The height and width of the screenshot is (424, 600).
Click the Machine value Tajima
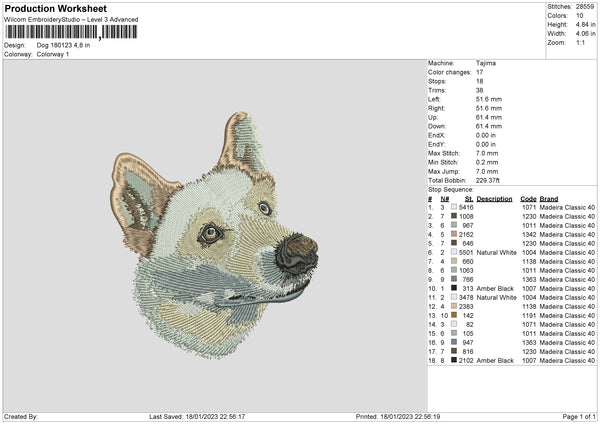[486, 62]
